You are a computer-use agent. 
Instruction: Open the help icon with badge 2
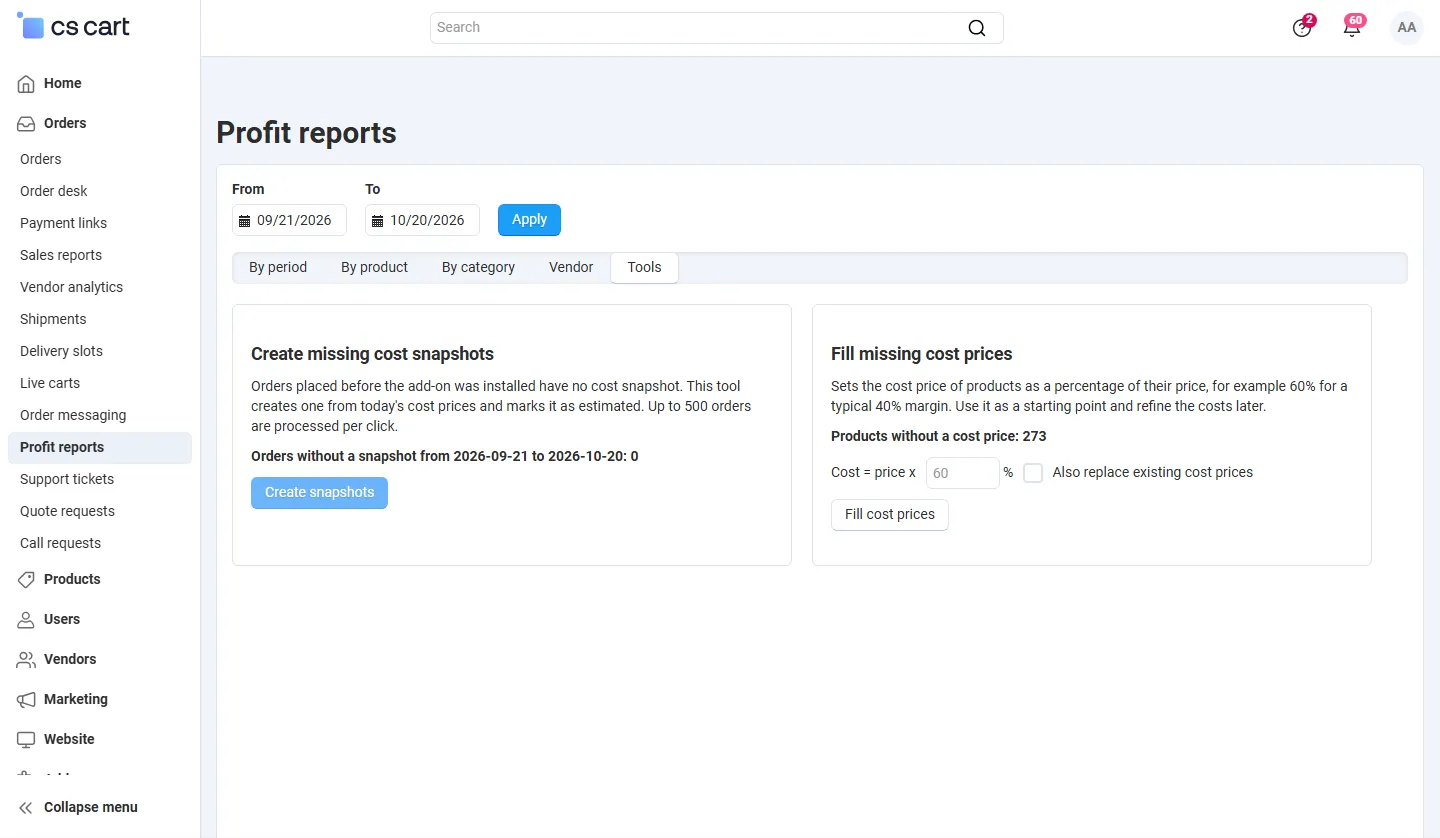(1302, 27)
